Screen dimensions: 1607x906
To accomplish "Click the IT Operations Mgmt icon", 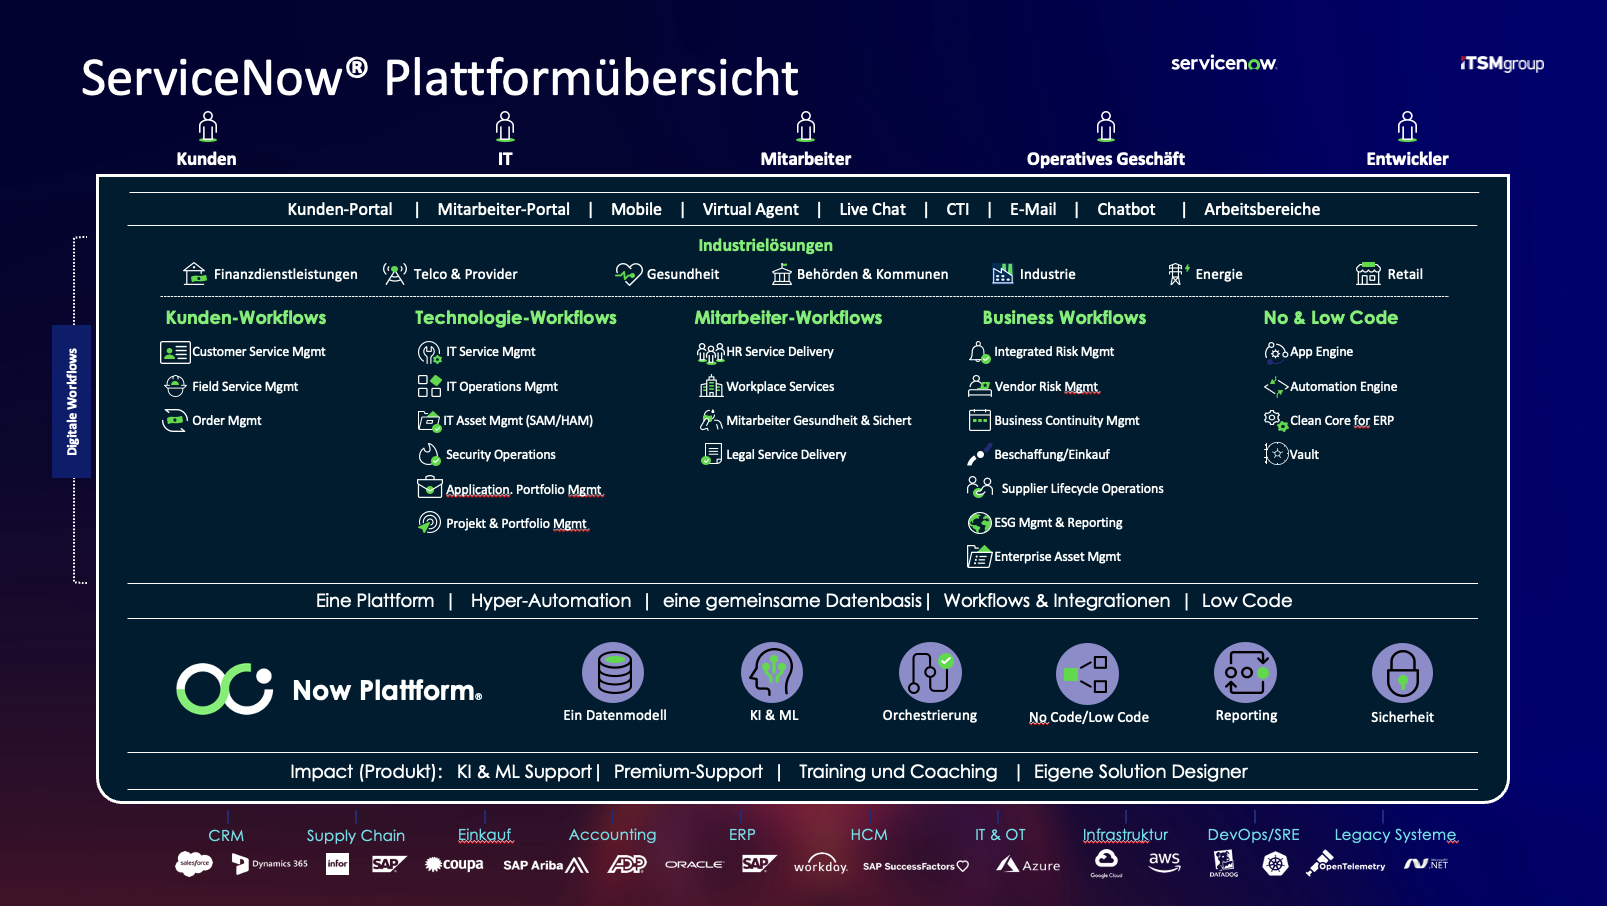I will pos(429,386).
